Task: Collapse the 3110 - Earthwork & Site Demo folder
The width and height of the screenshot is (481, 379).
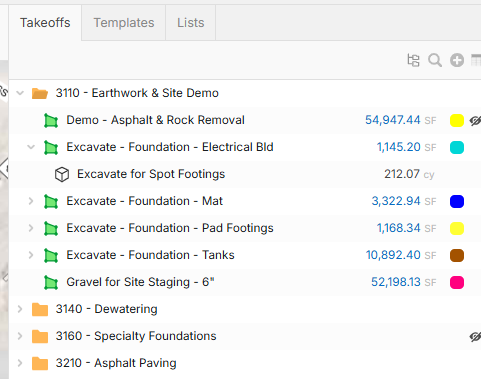Action: coord(20,93)
